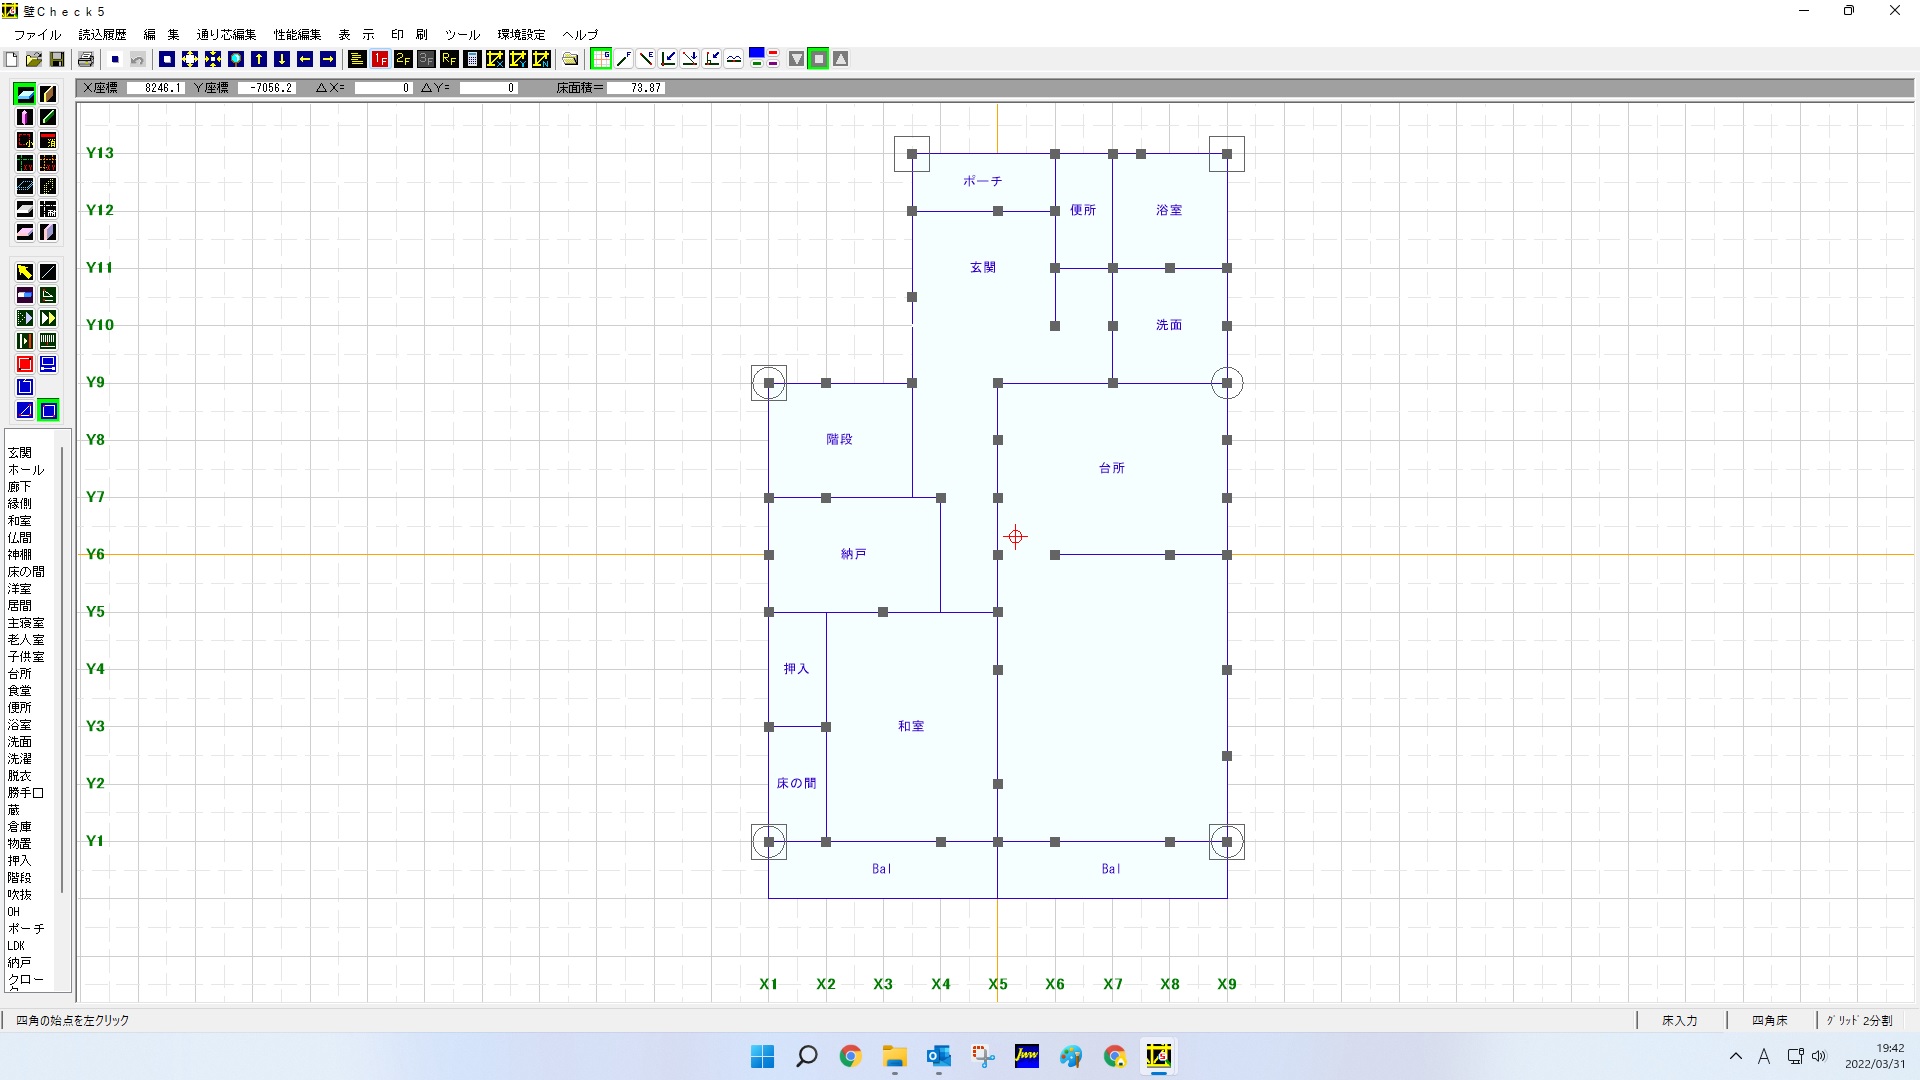The image size is (1920, 1080).
Task: Click the 床面積 value field
Action: click(636, 88)
